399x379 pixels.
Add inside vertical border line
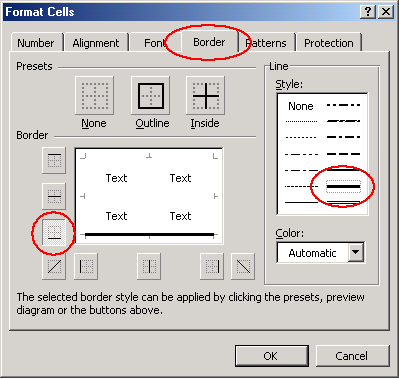pos(149,266)
